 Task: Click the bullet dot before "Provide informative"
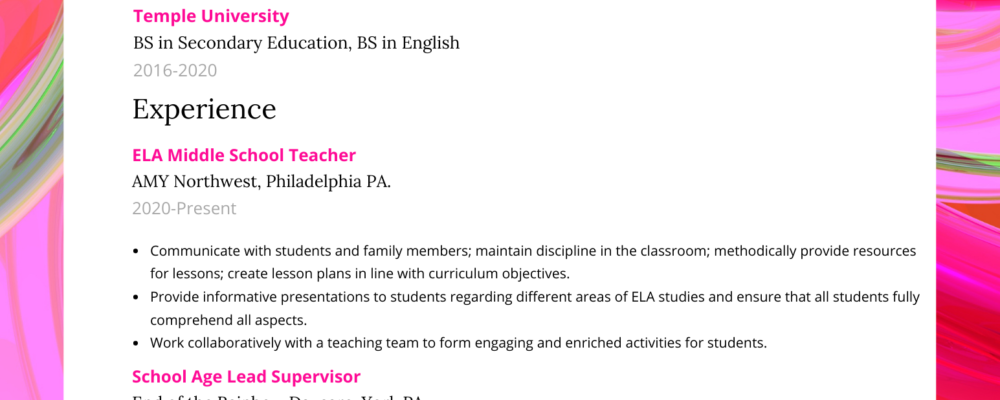[136, 298]
